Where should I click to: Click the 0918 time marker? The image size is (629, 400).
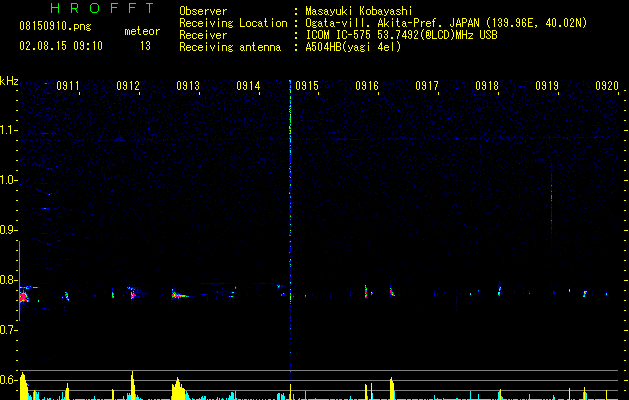tap(487, 86)
